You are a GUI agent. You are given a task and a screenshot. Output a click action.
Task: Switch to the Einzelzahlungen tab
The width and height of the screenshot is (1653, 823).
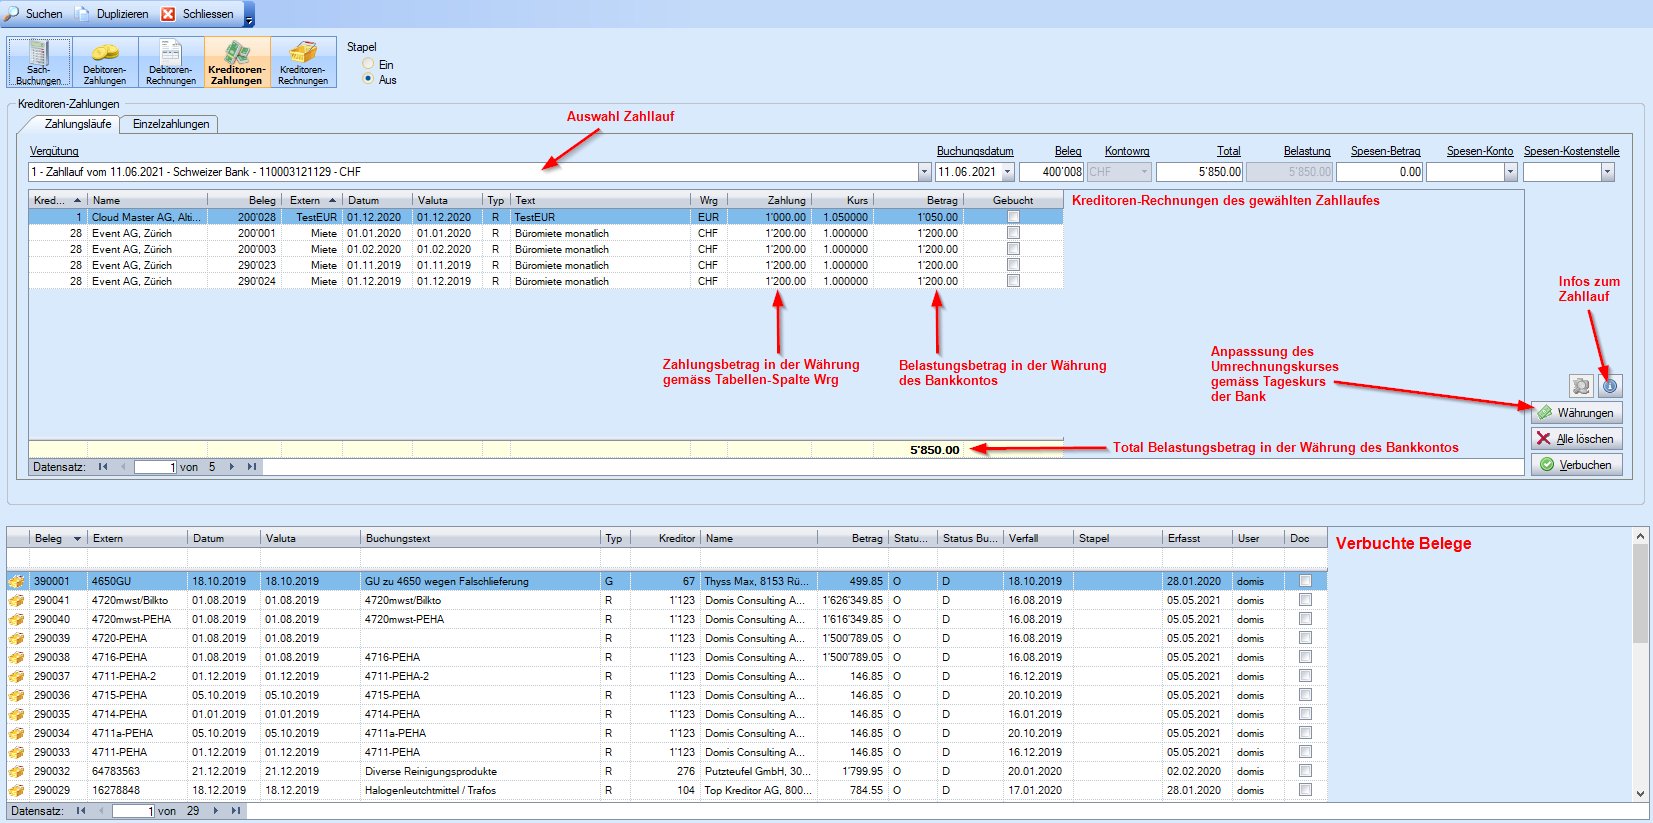pyautogui.click(x=171, y=124)
